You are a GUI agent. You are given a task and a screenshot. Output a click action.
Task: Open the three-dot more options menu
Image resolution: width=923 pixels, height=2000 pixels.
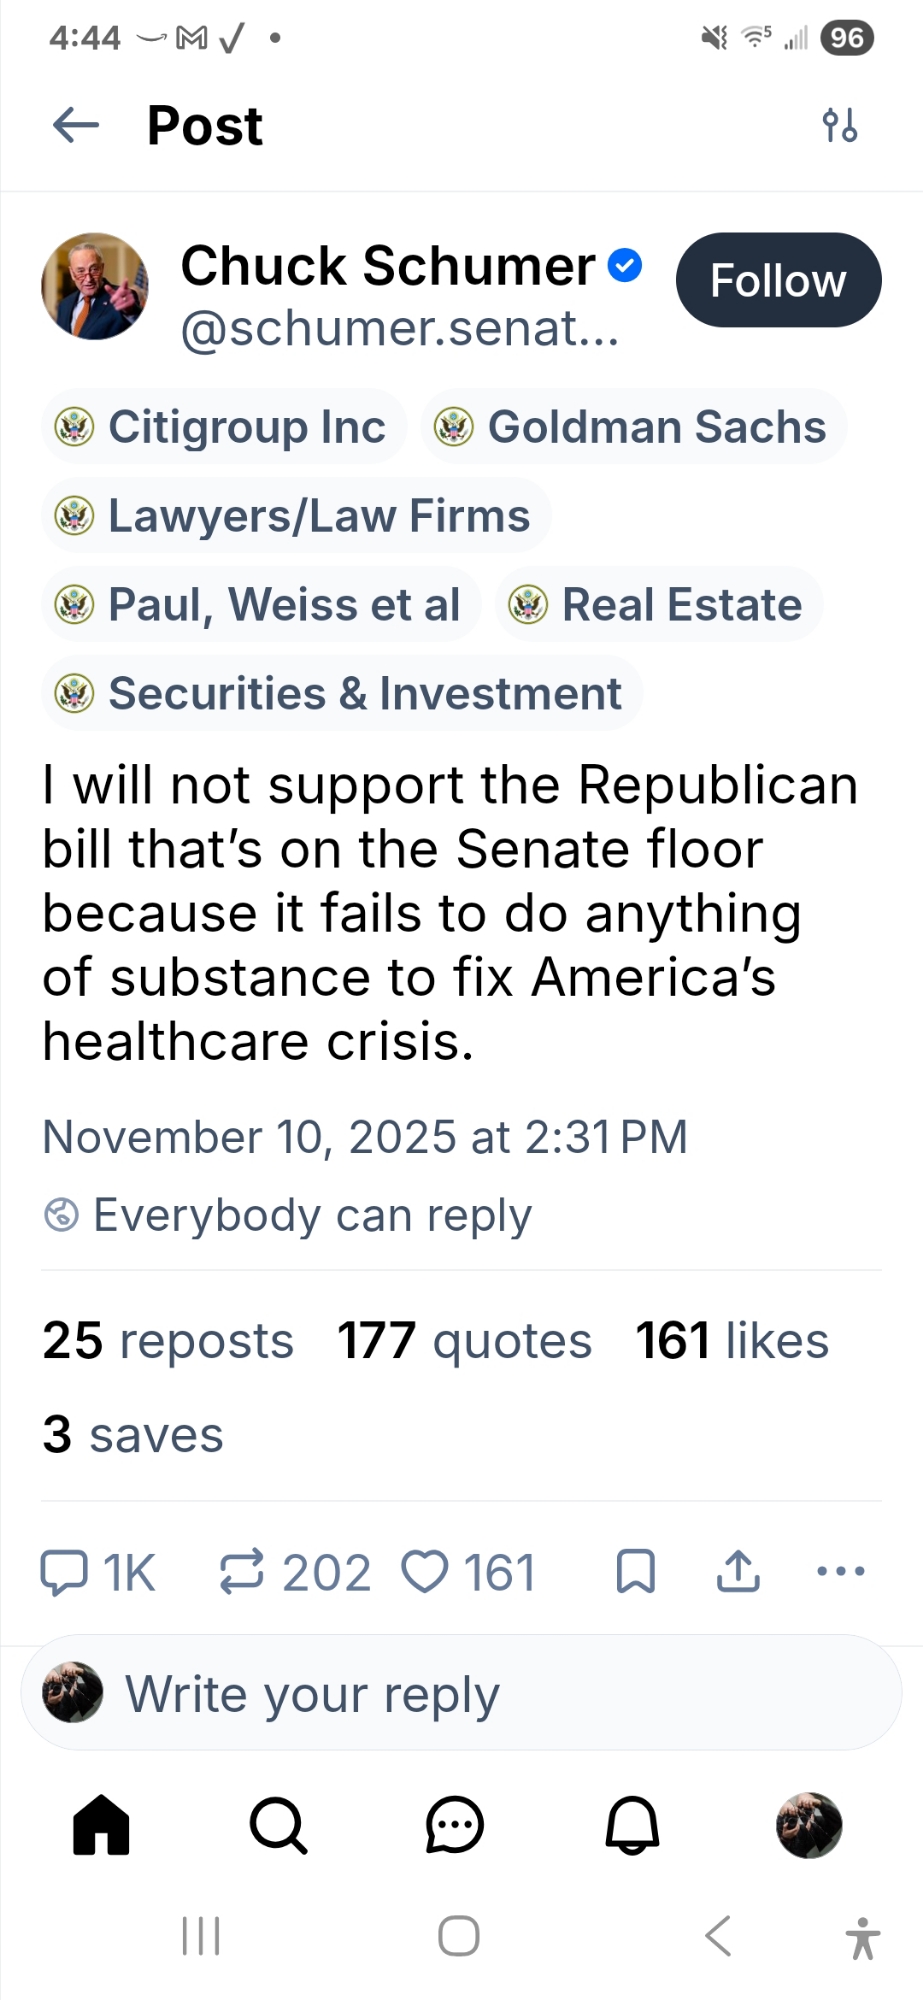[840, 1571]
